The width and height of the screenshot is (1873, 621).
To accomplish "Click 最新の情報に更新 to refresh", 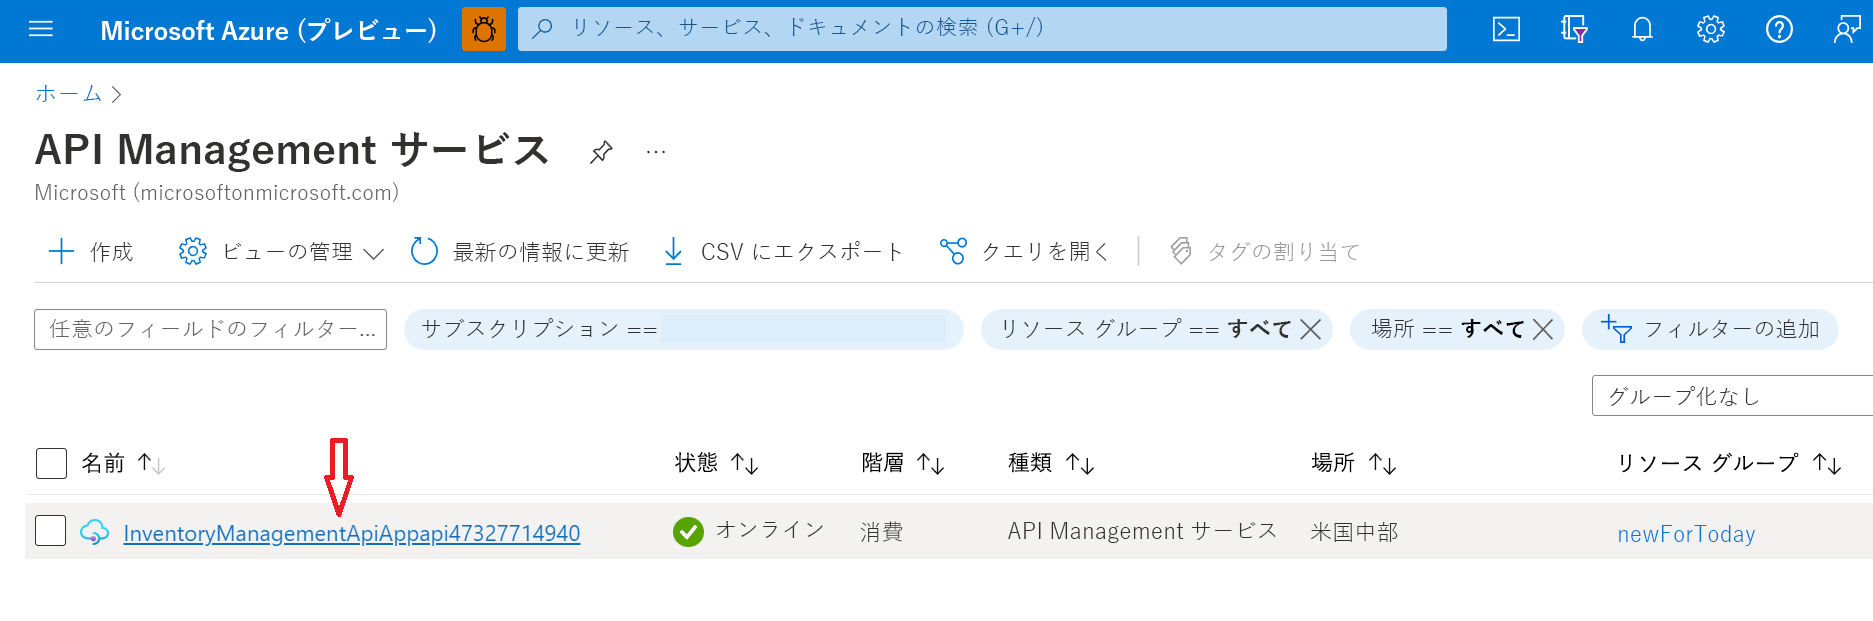I will click(520, 251).
